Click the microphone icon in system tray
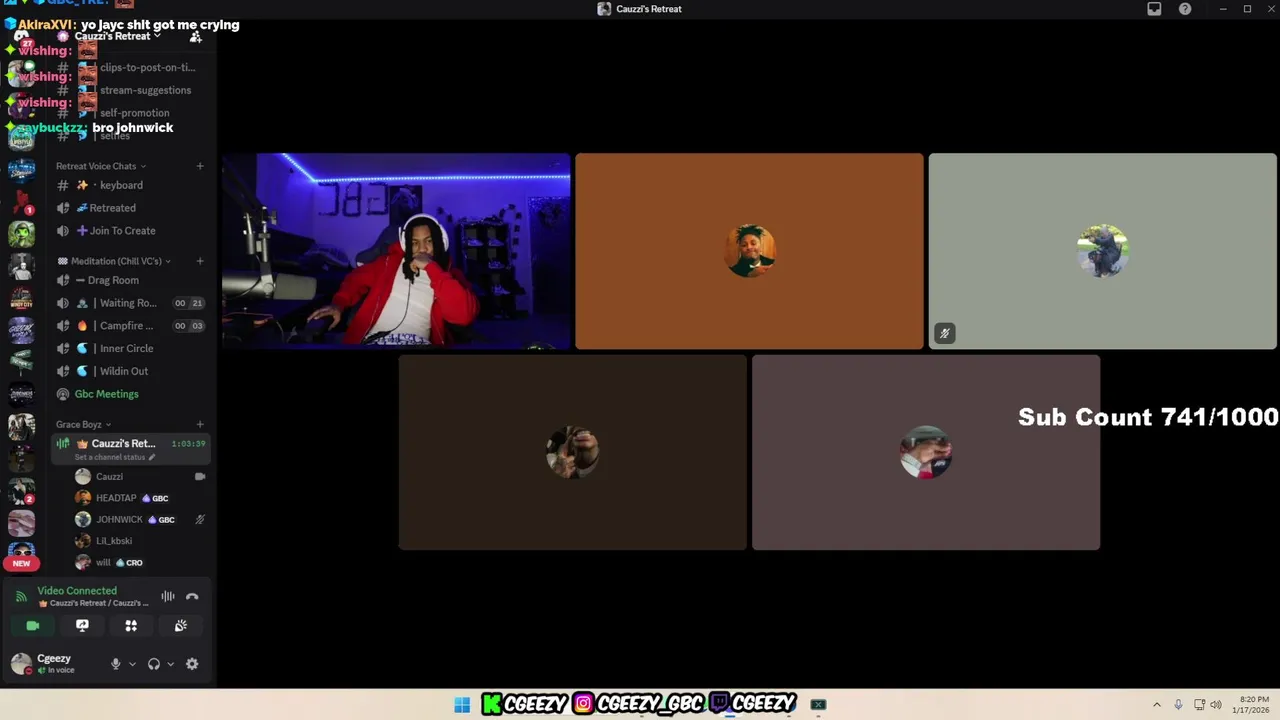The width and height of the screenshot is (1280, 720). [x=1178, y=705]
